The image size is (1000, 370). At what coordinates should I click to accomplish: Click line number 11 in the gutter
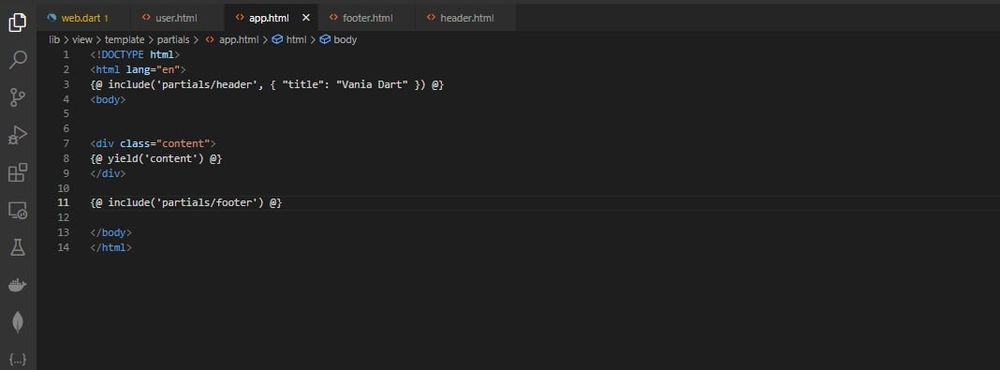[63, 202]
